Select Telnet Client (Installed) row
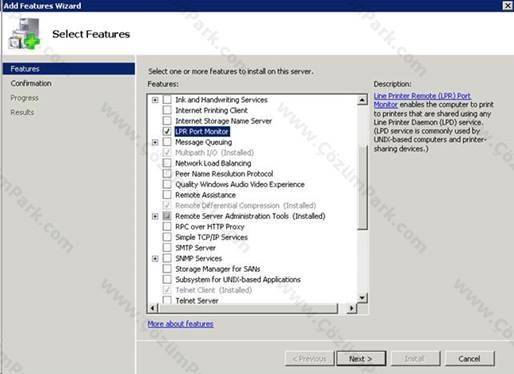514x374 pixels. [214, 290]
